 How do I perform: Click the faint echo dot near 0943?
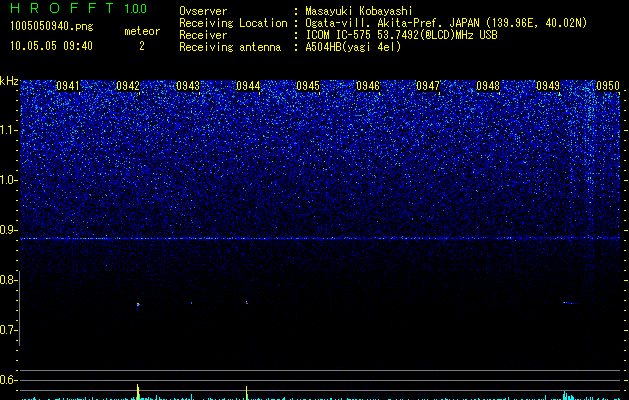pos(191,303)
